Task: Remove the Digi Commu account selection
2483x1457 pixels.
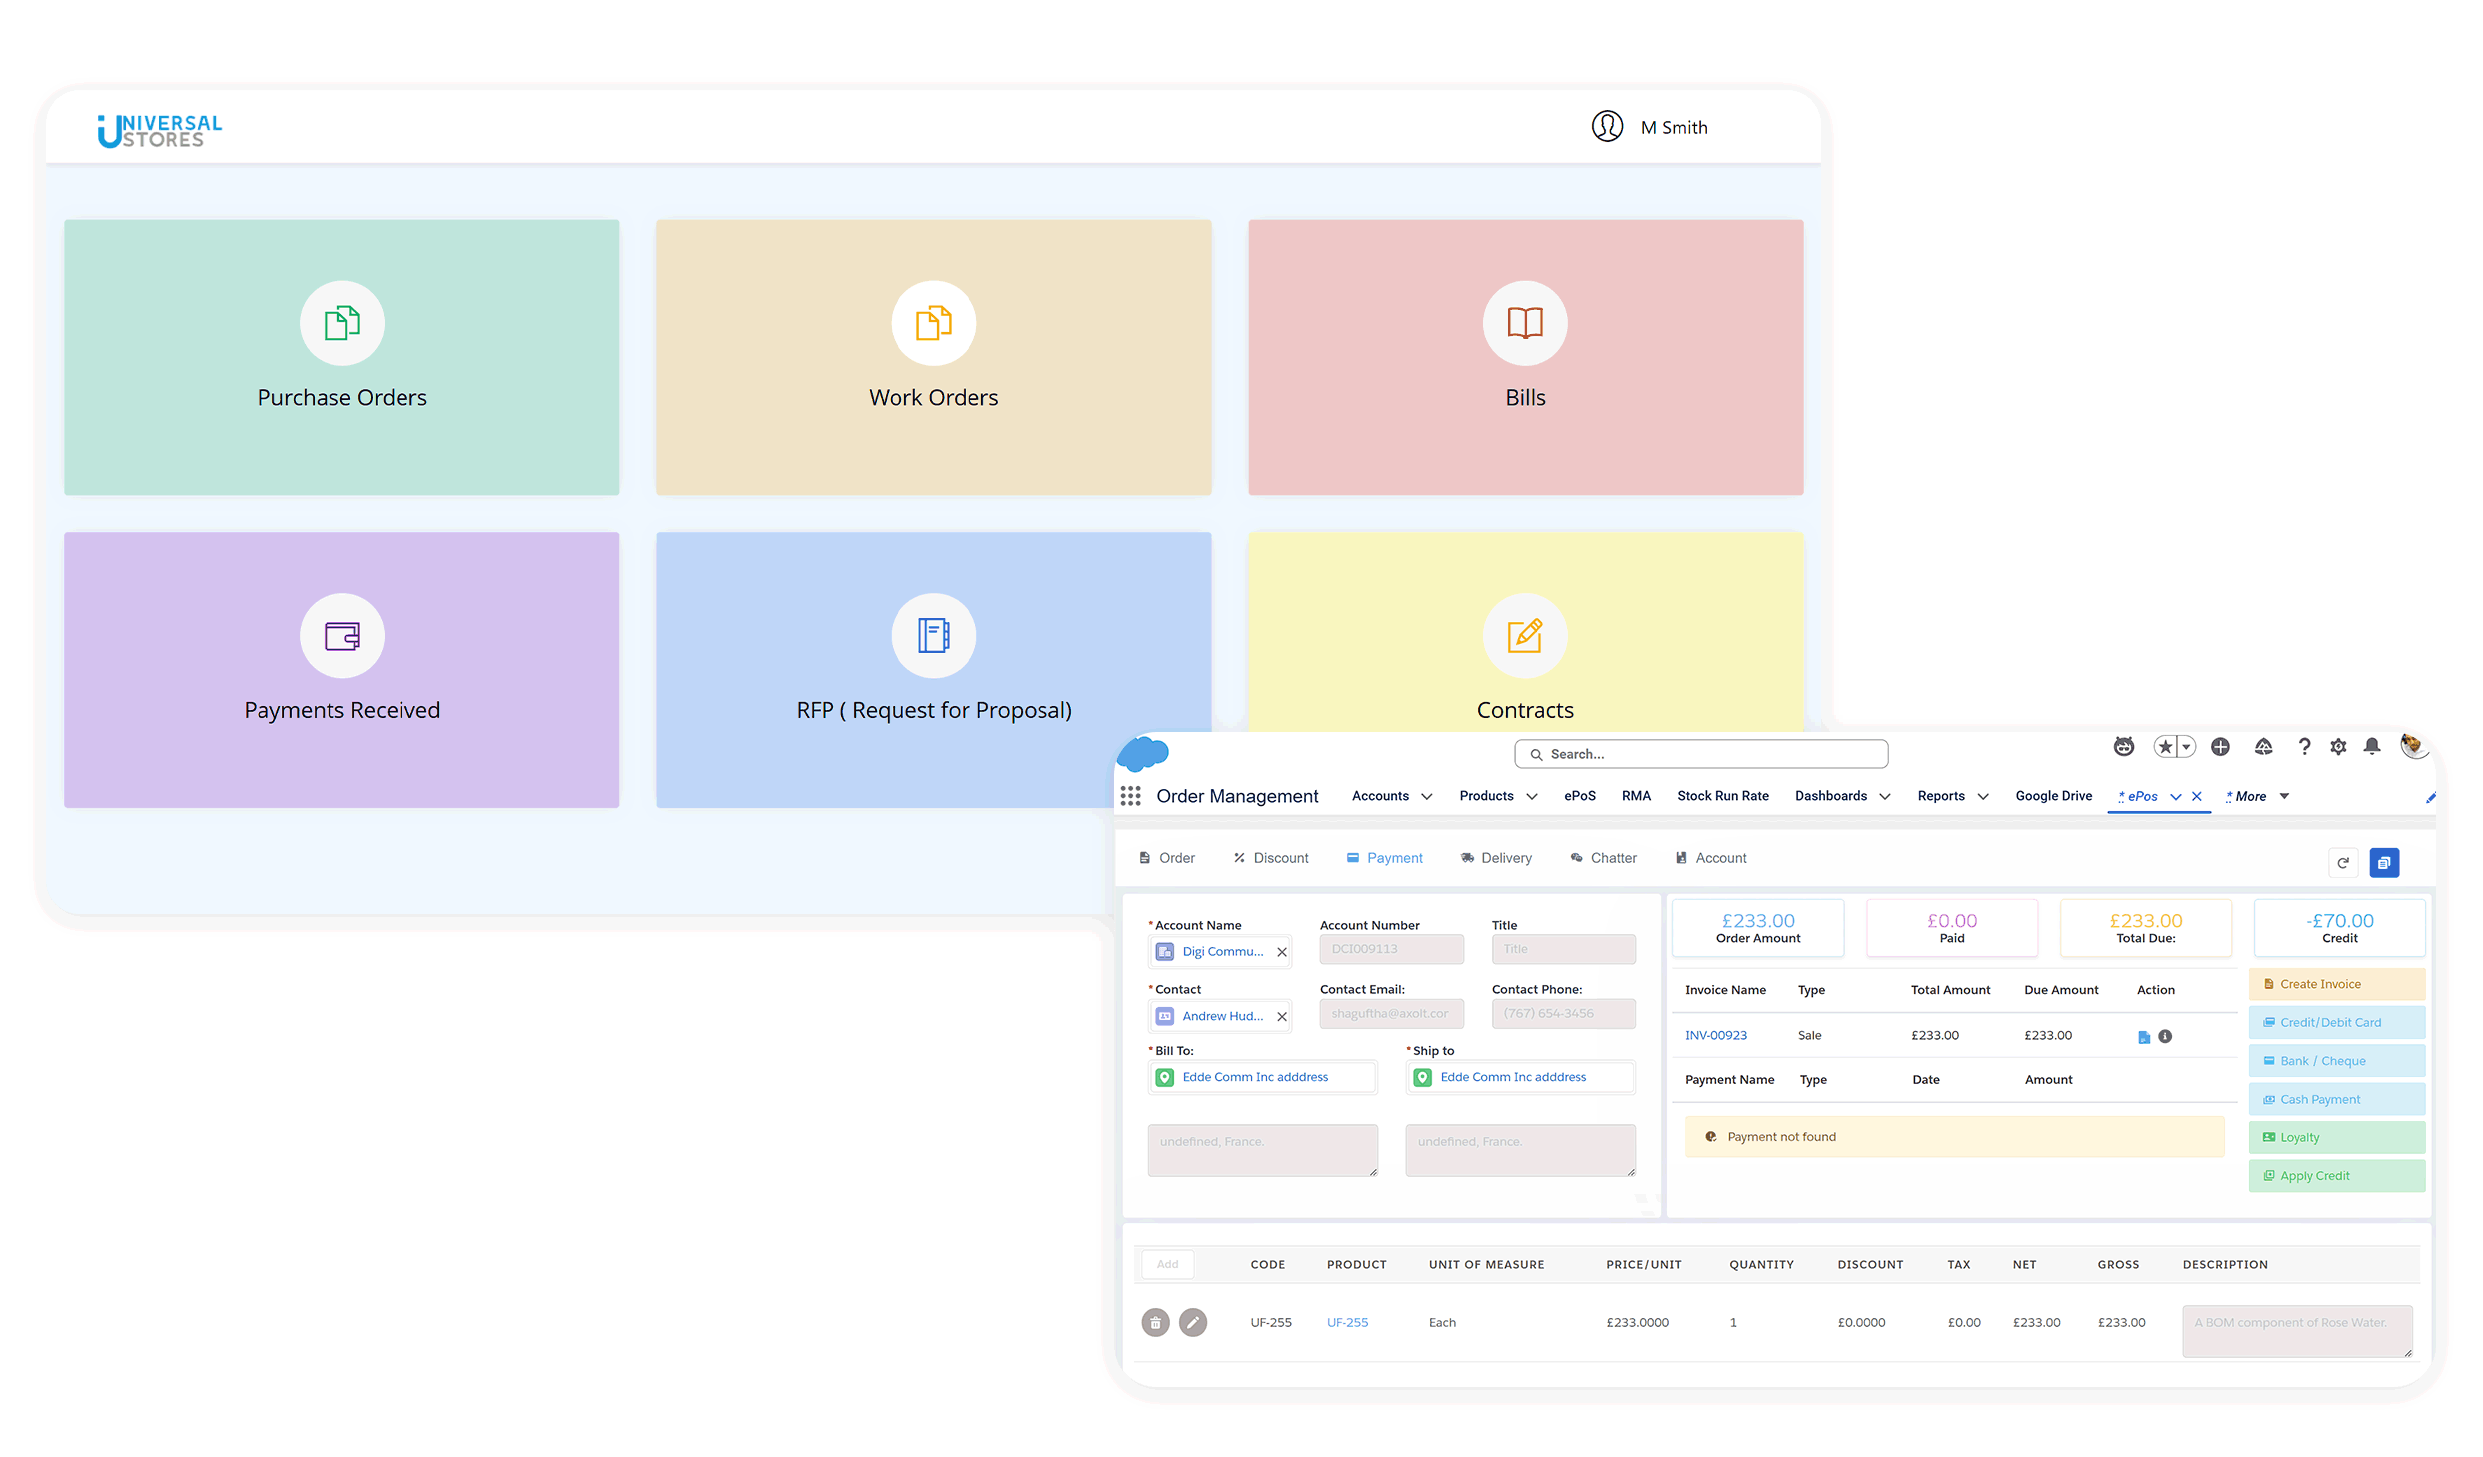Action: click(x=1281, y=952)
